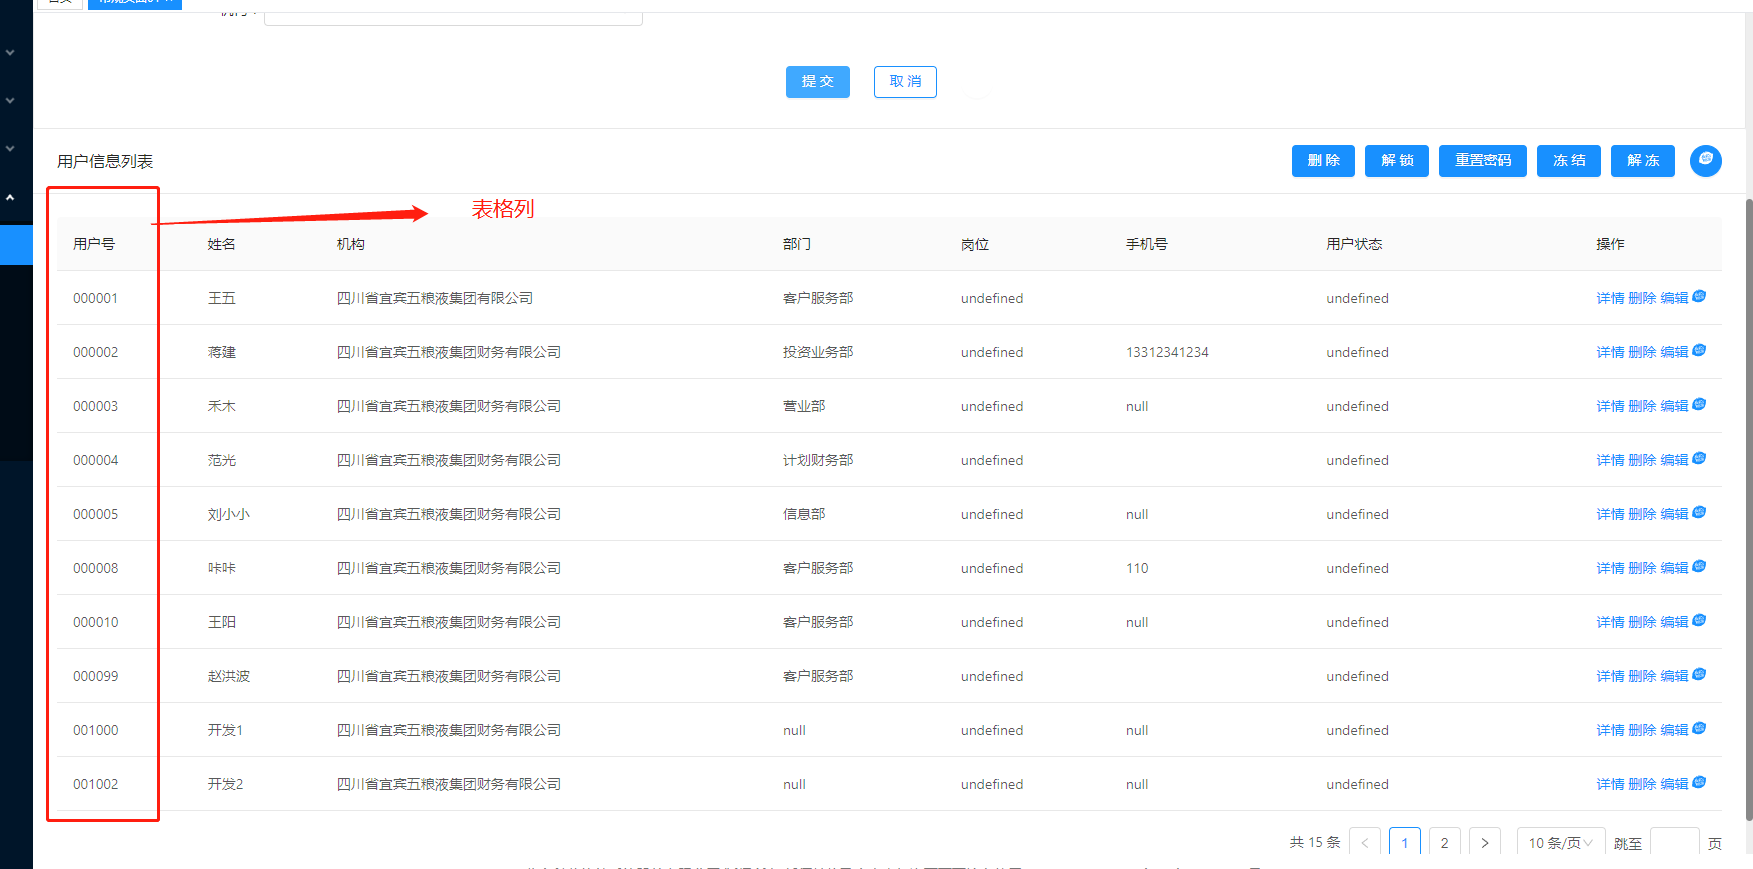Click the blue 删除 button above the table
Screen dimensions: 1753x869
[x=1323, y=161]
